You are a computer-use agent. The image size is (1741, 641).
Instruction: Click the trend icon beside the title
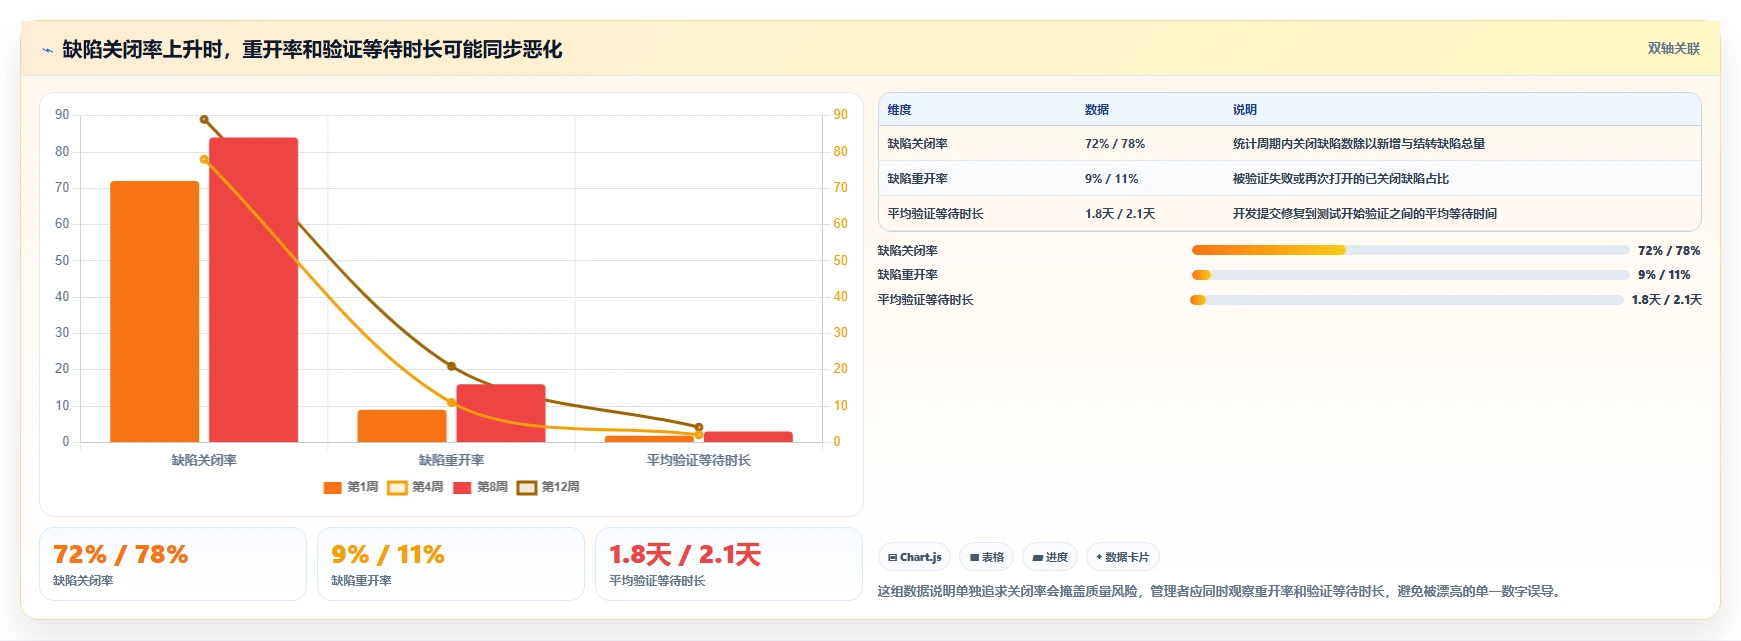coord(47,50)
